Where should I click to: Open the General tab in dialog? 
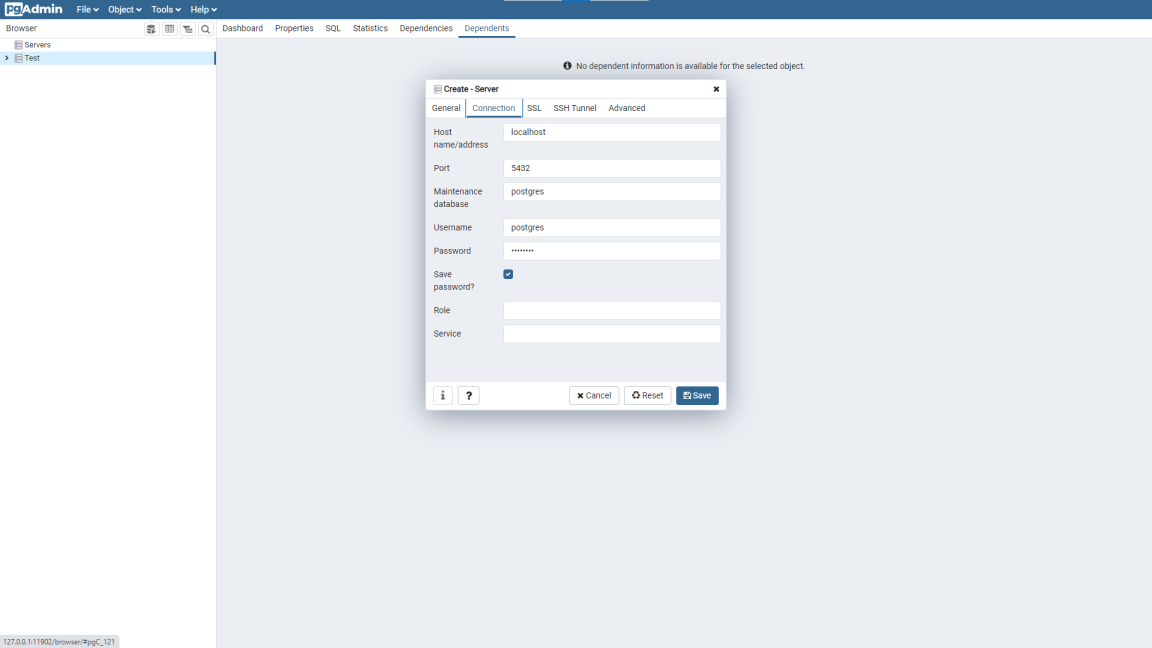[x=446, y=108]
